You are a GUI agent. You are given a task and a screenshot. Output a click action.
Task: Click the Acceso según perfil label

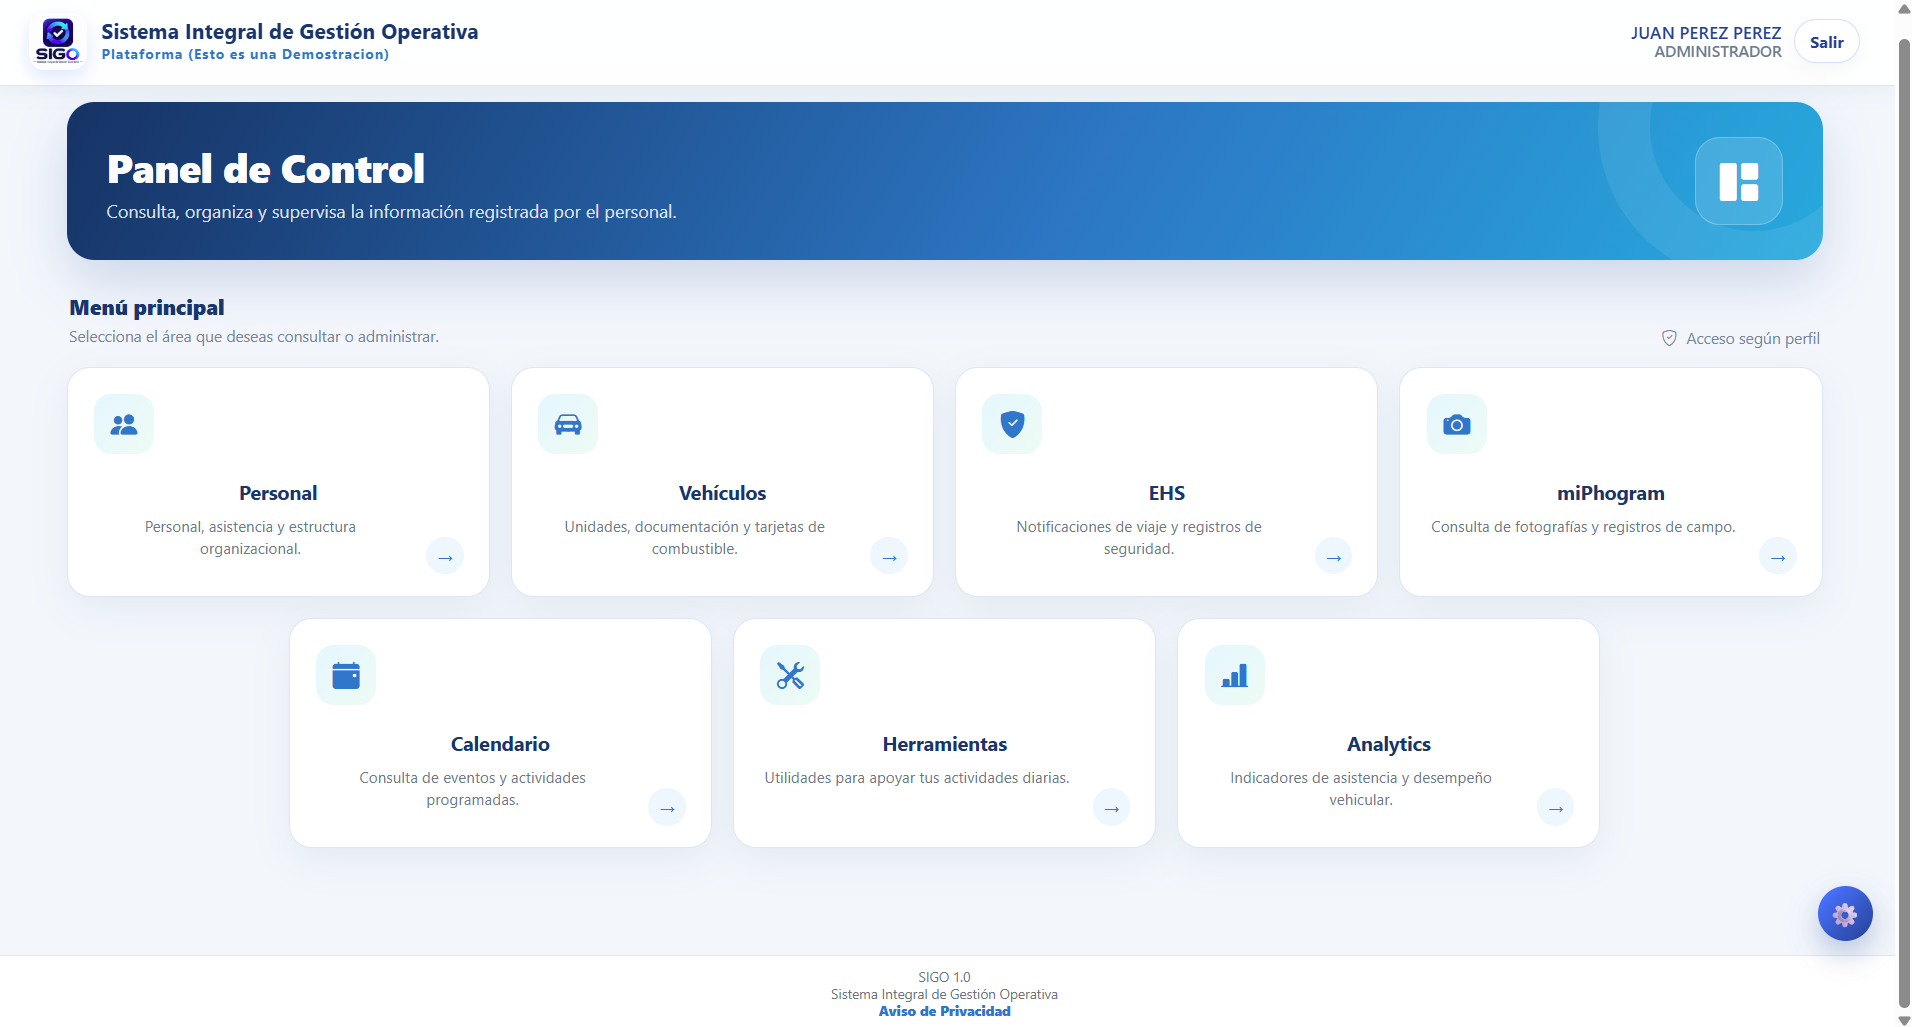[1753, 339]
